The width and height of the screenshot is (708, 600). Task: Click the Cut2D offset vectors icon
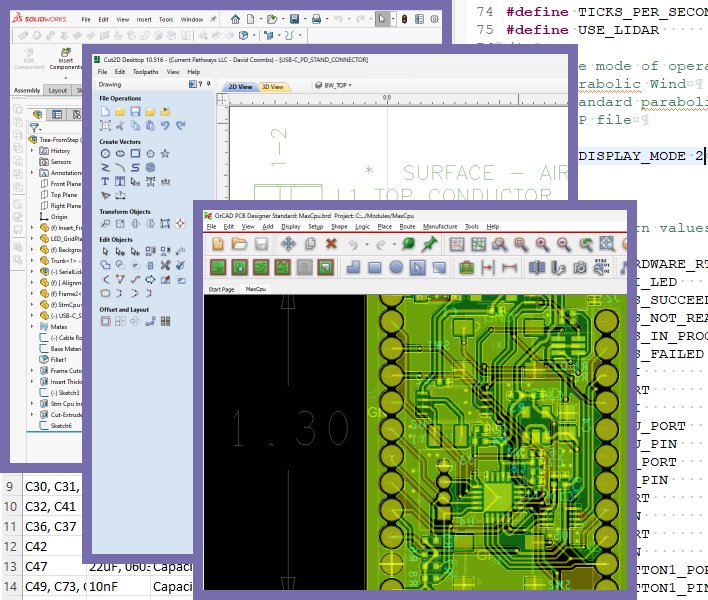click(x=105, y=321)
